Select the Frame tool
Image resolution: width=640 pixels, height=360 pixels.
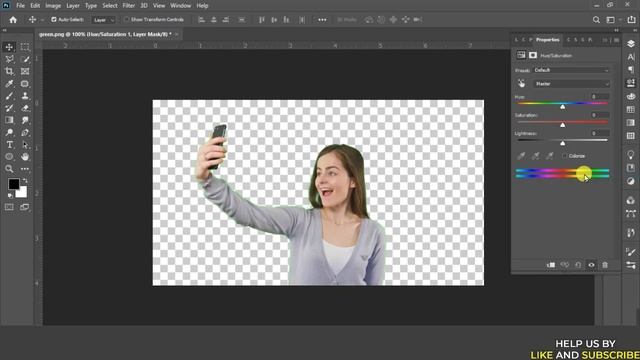pos(25,71)
